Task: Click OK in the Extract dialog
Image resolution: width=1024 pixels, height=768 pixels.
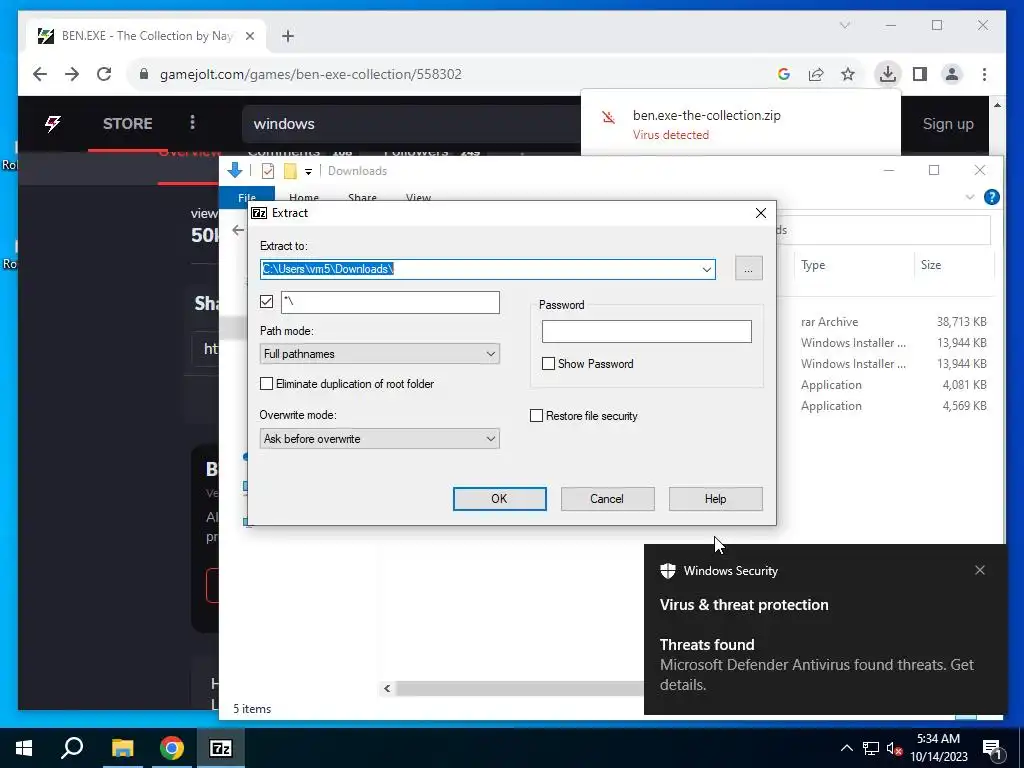Action: pos(500,499)
